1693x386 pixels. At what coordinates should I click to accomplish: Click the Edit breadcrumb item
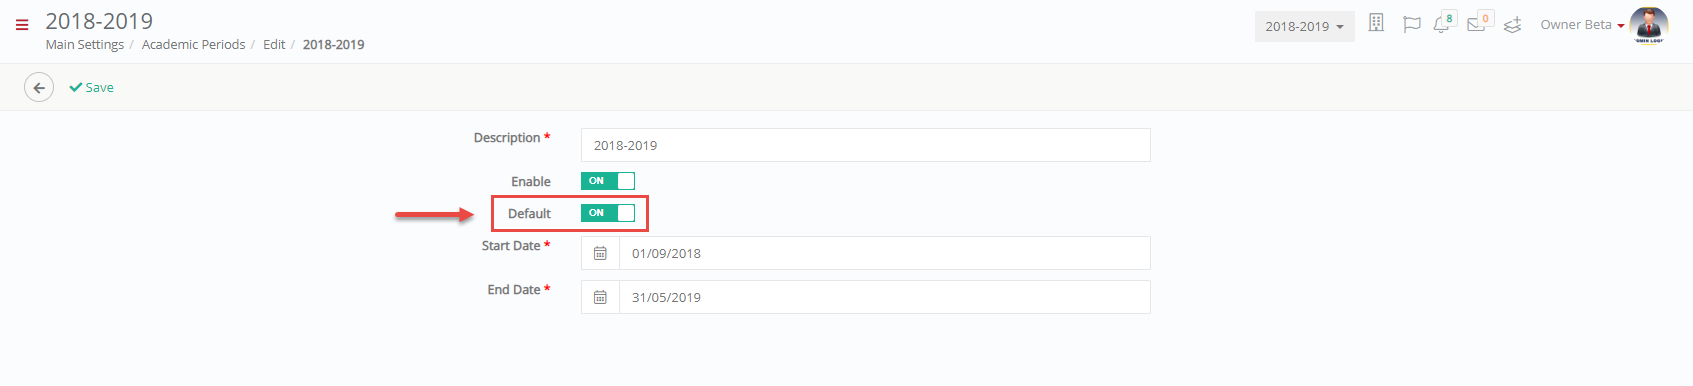(274, 45)
